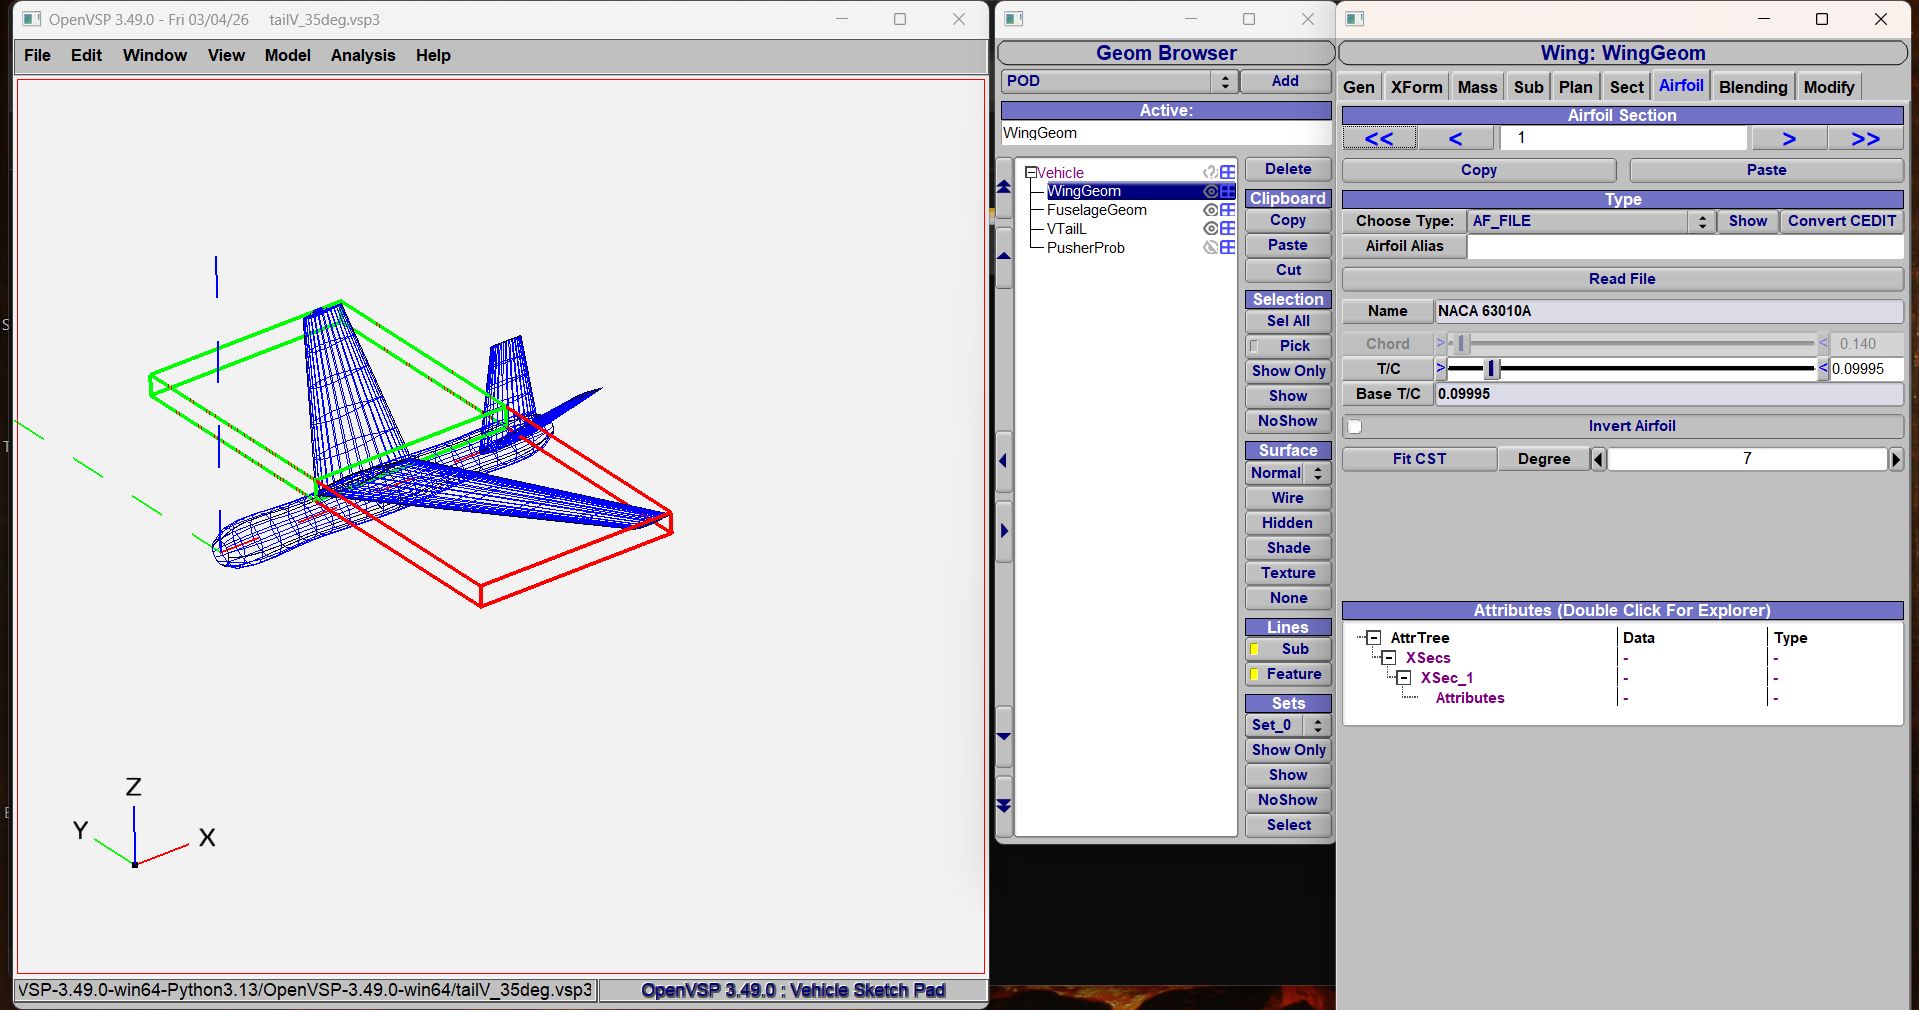1919x1010 pixels.
Task: Increase Fit CST Degree with right arrow
Action: click(x=1895, y=459)
